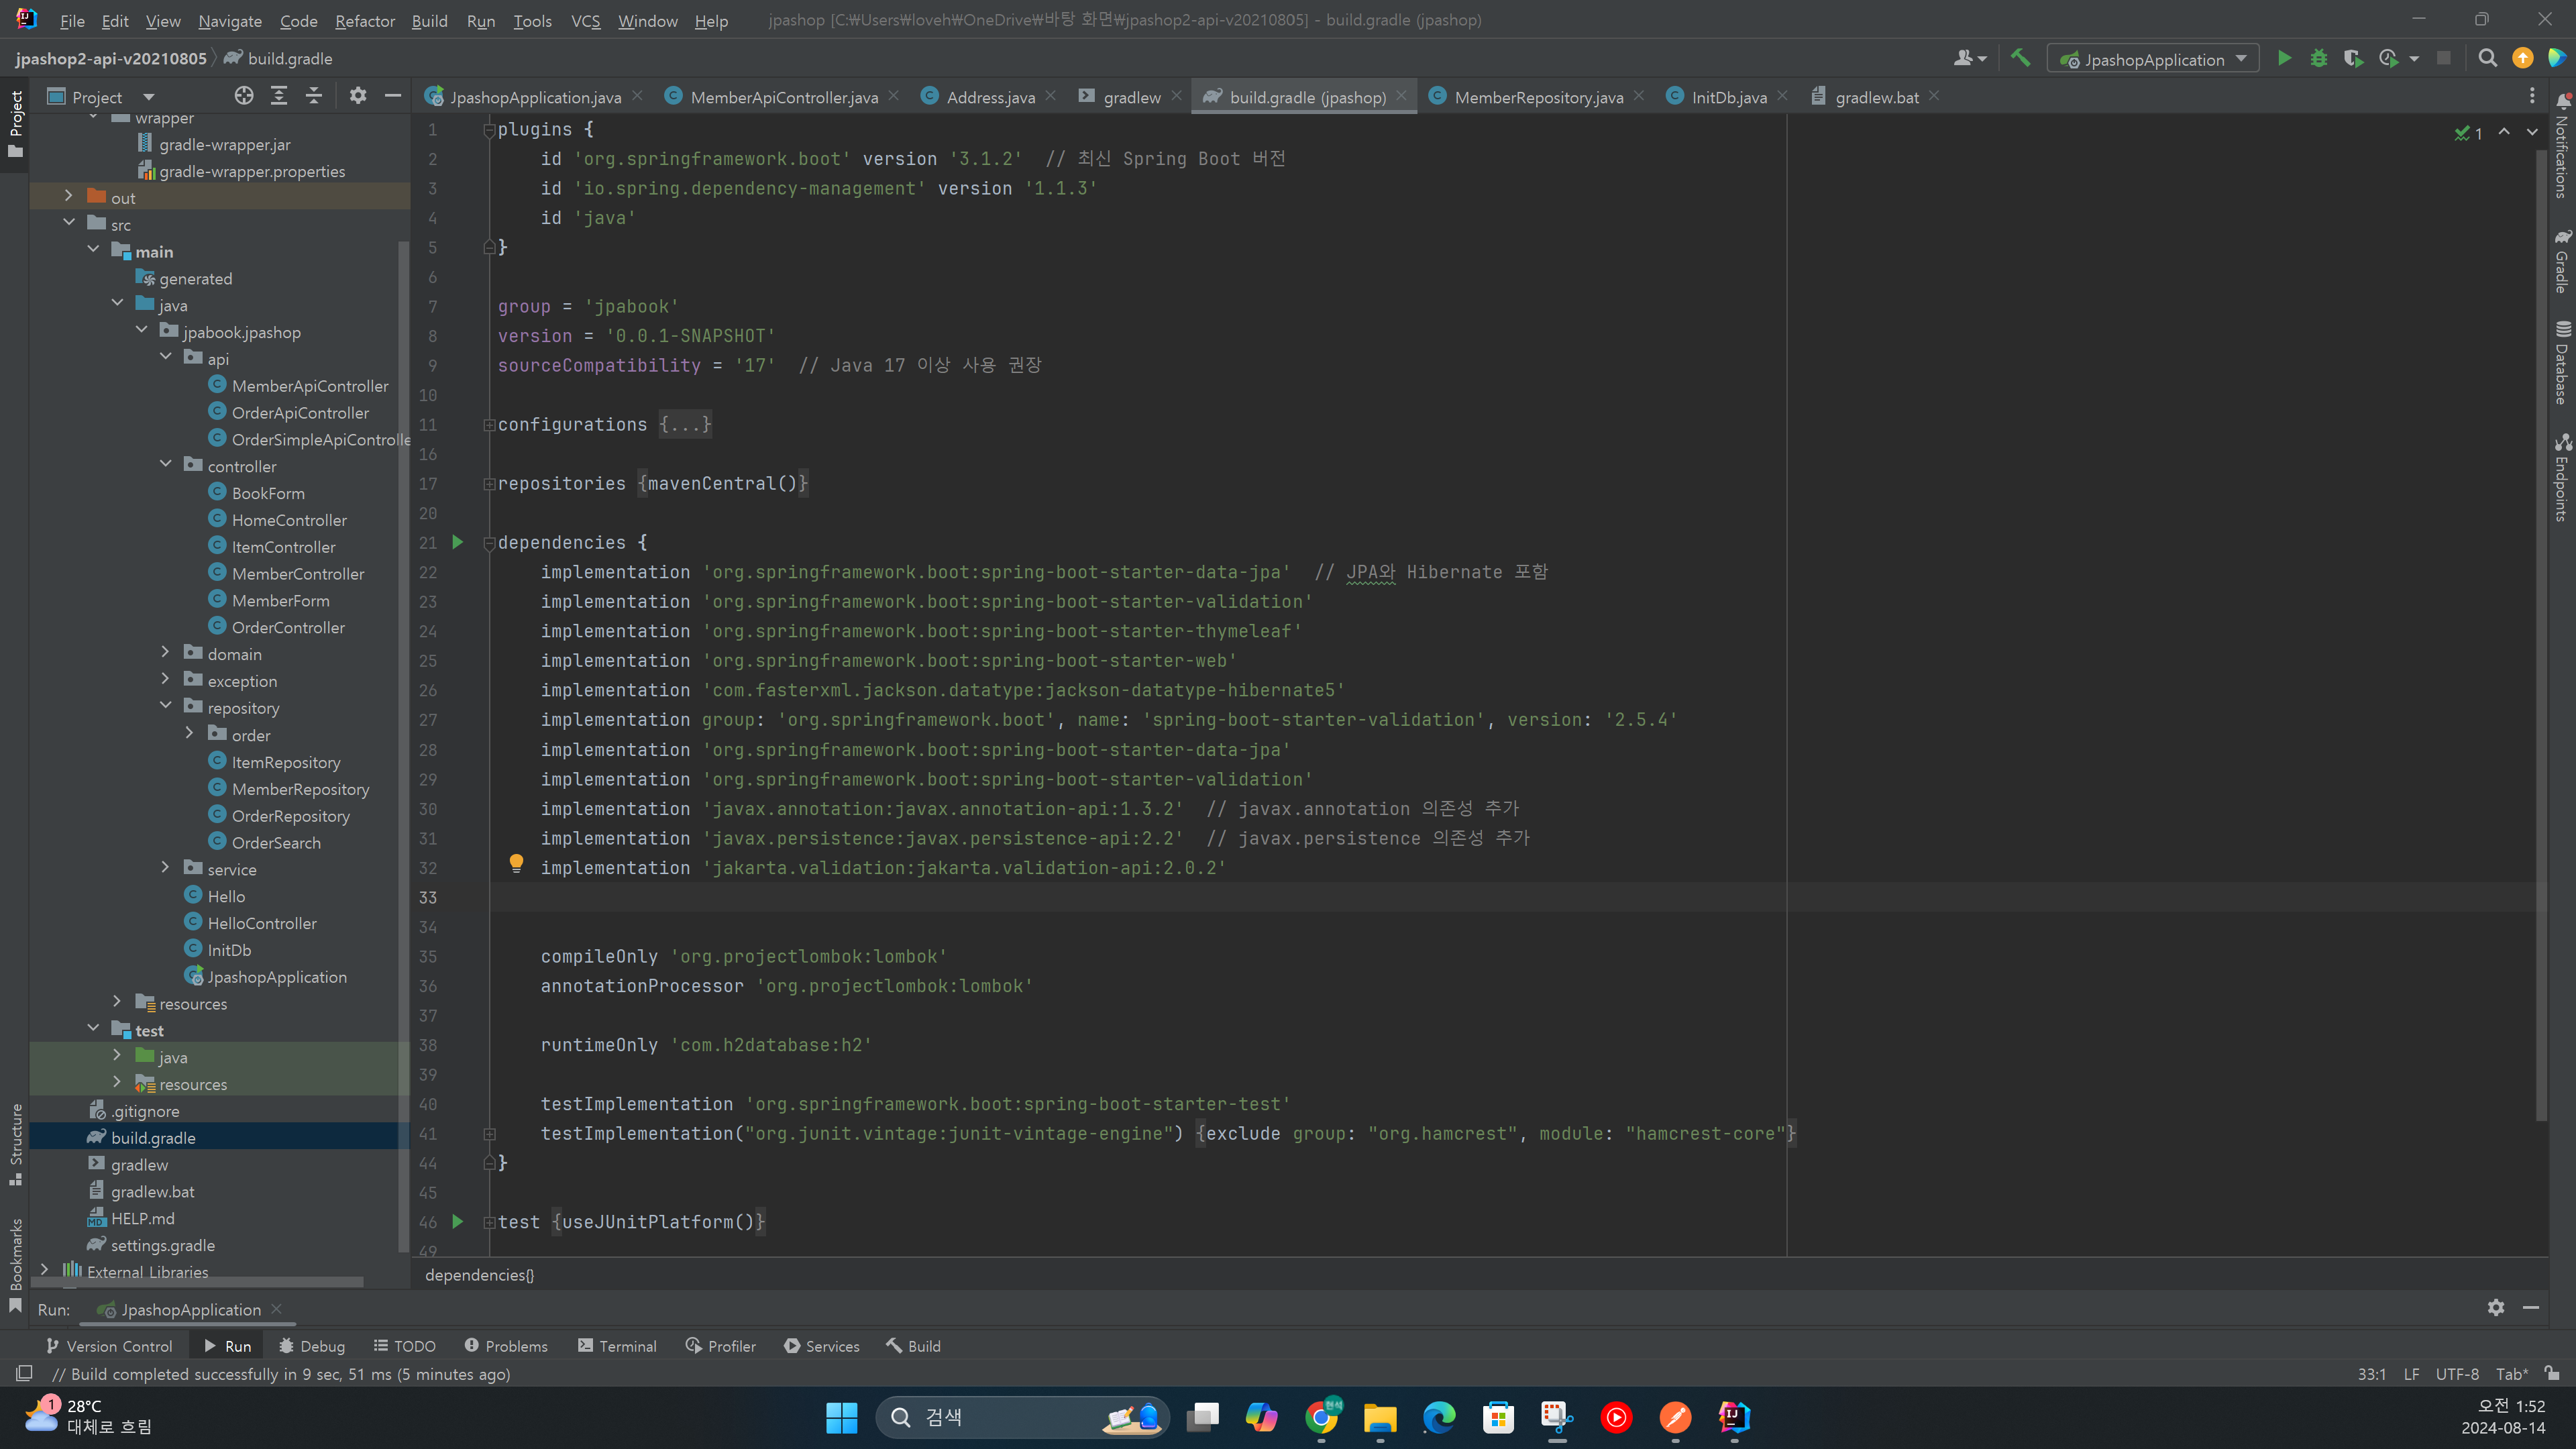Open the Bookmarks side panel

point(16,1266)
